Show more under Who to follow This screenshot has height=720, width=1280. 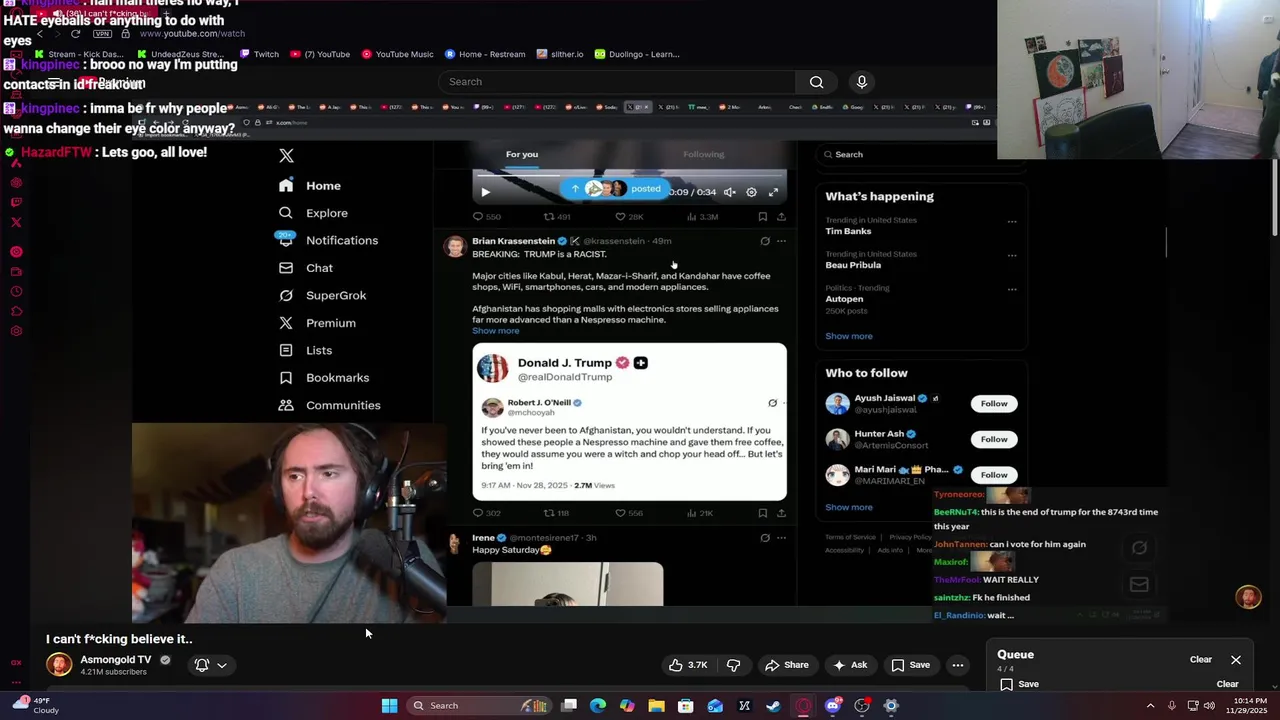click(849, 507)
